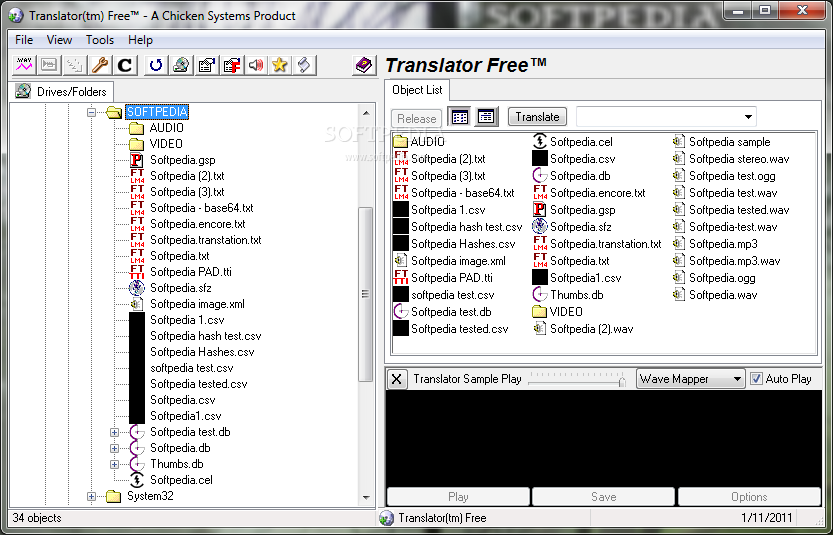Viewport: 833px width, 535px height.
Task: Click the properties icon with red F
Action: [232, 65]
